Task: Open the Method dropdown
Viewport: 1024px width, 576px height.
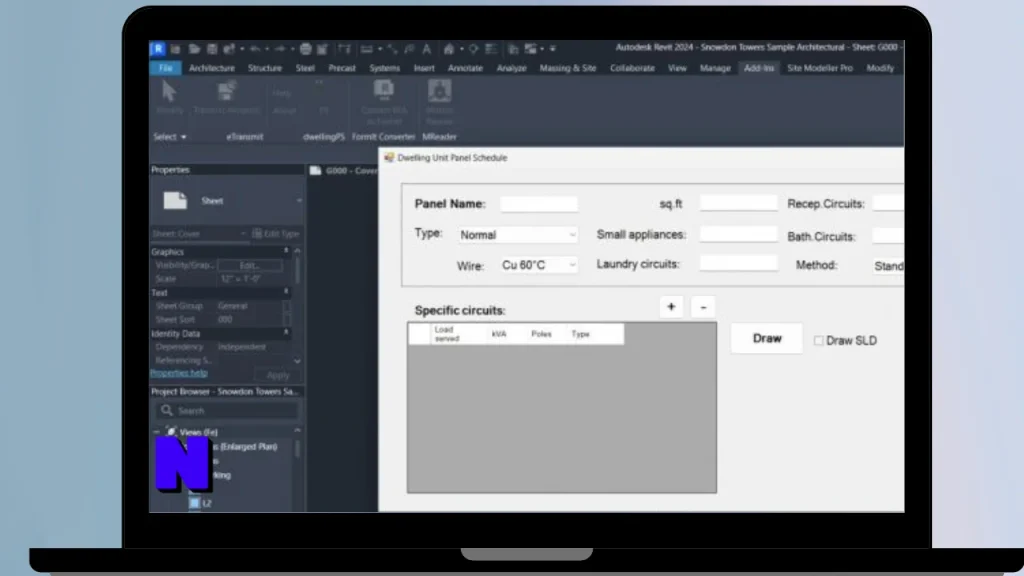Action: pyautogui.click(x=888, y=266)
